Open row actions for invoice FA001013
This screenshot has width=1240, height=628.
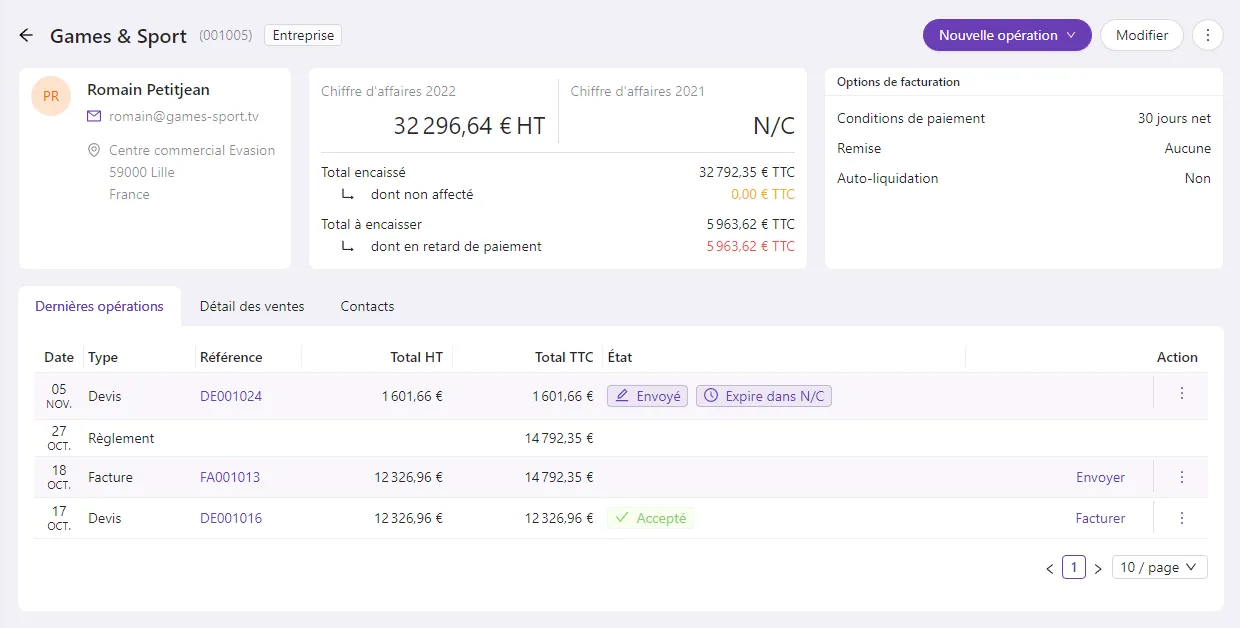1182,477
